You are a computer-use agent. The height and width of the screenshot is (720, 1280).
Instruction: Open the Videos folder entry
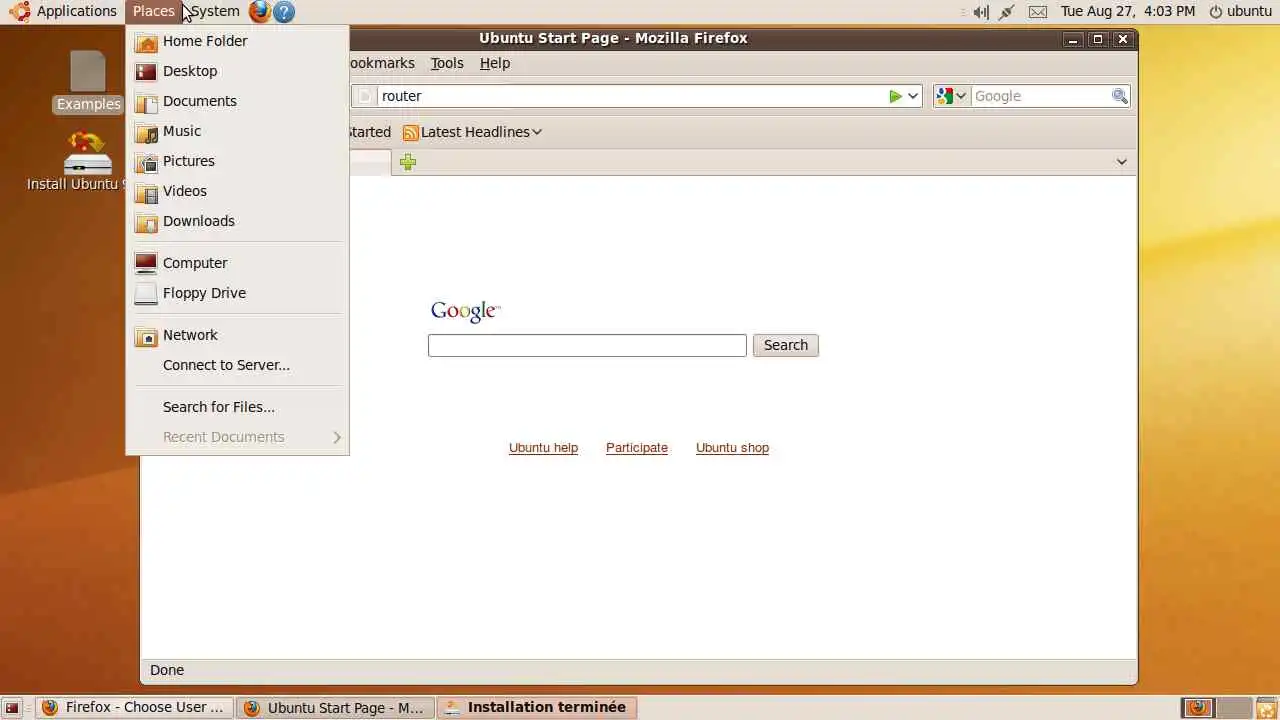point(237,191)
